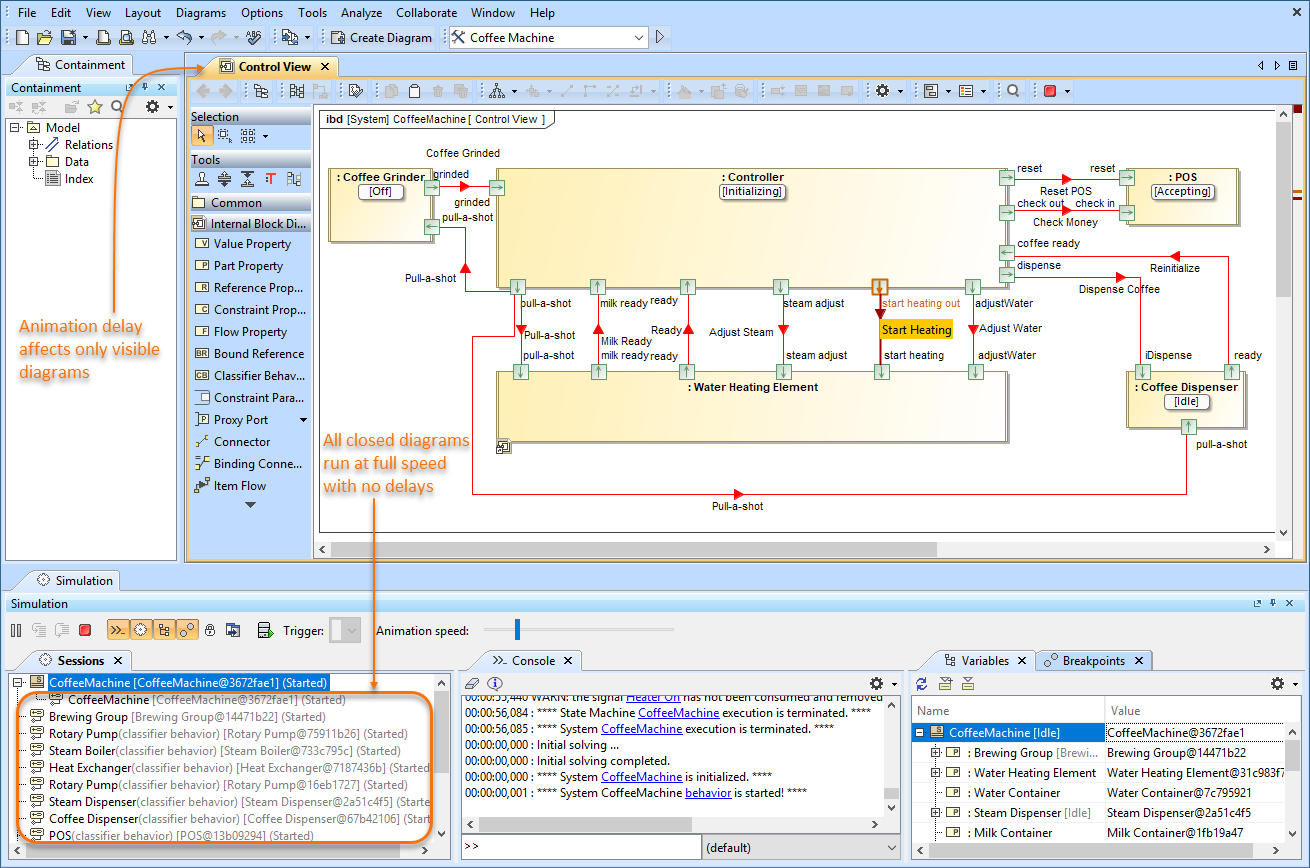The image size is (1310, 868).
Task: Toggle the Console panel button in Simulation toolbar
Action: pos(118,630)
